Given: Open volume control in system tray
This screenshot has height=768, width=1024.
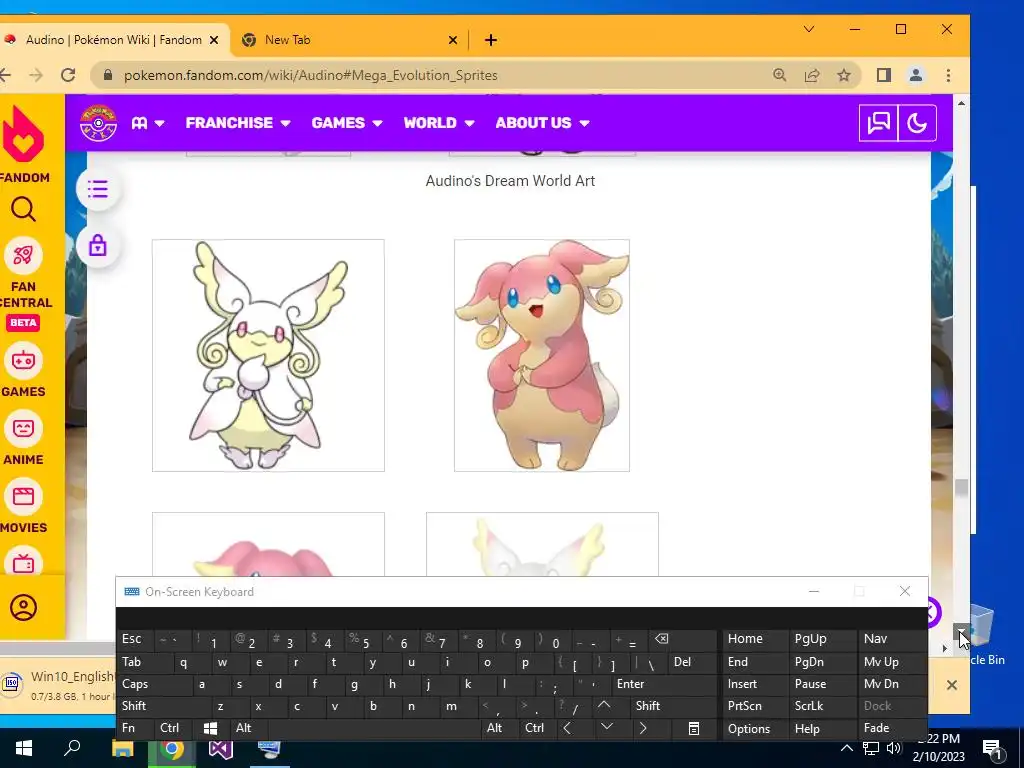Looking at the screenshot, I should point(893,748).
